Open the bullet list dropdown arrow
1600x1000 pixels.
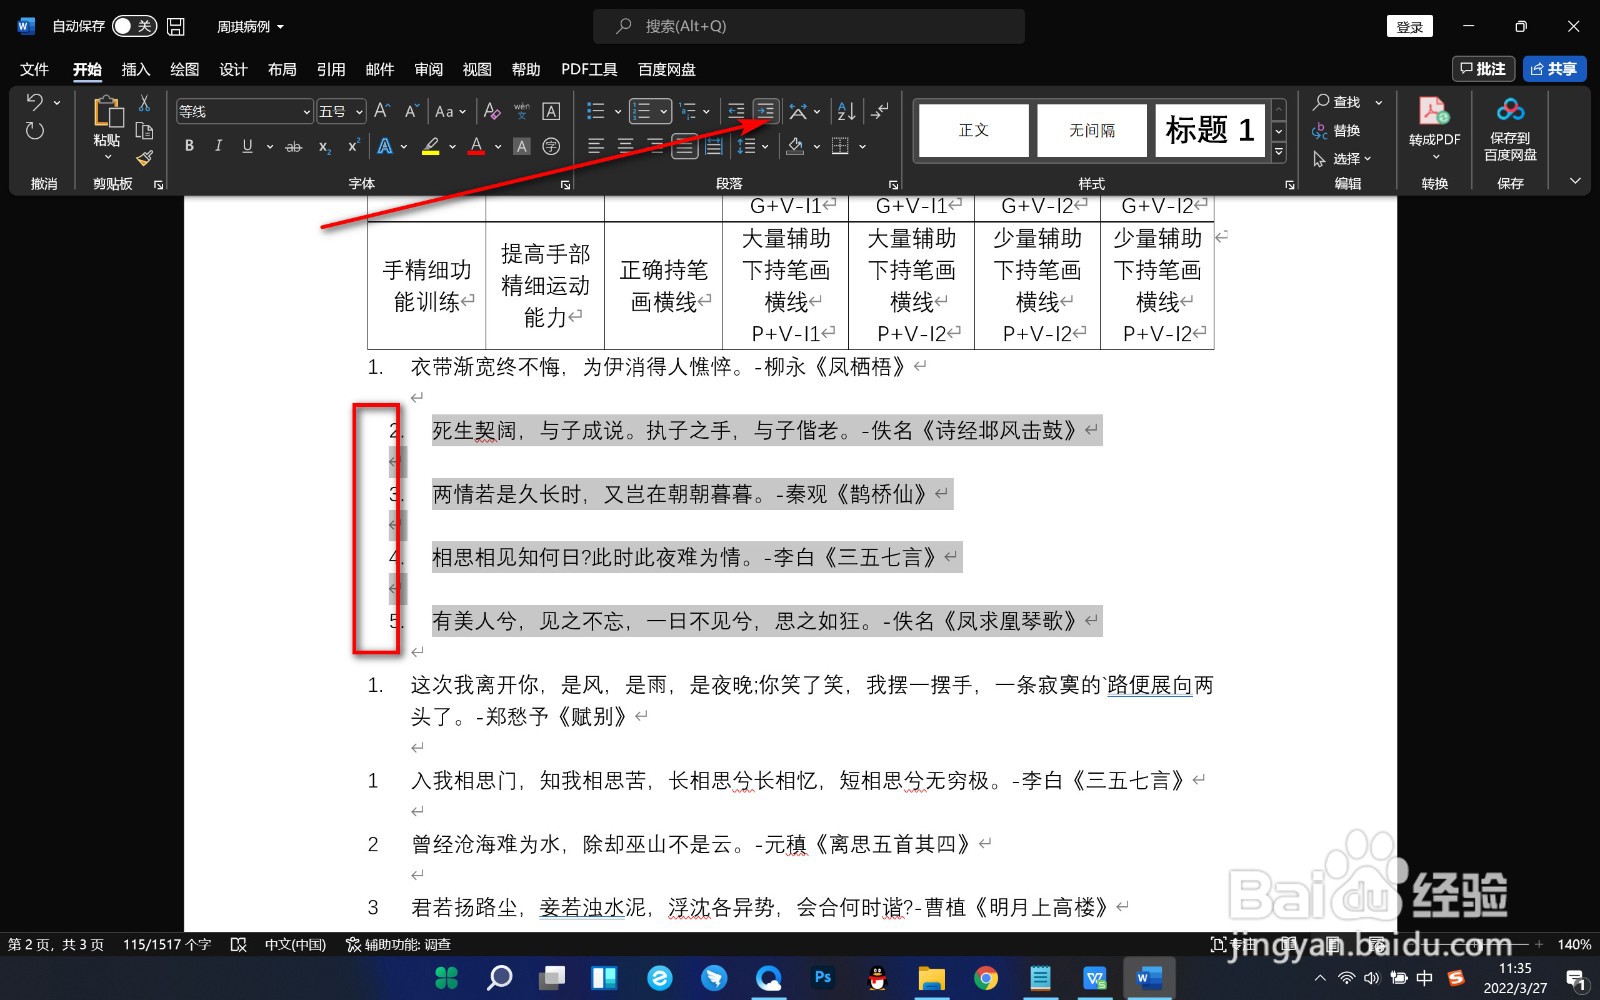(617, 111)
